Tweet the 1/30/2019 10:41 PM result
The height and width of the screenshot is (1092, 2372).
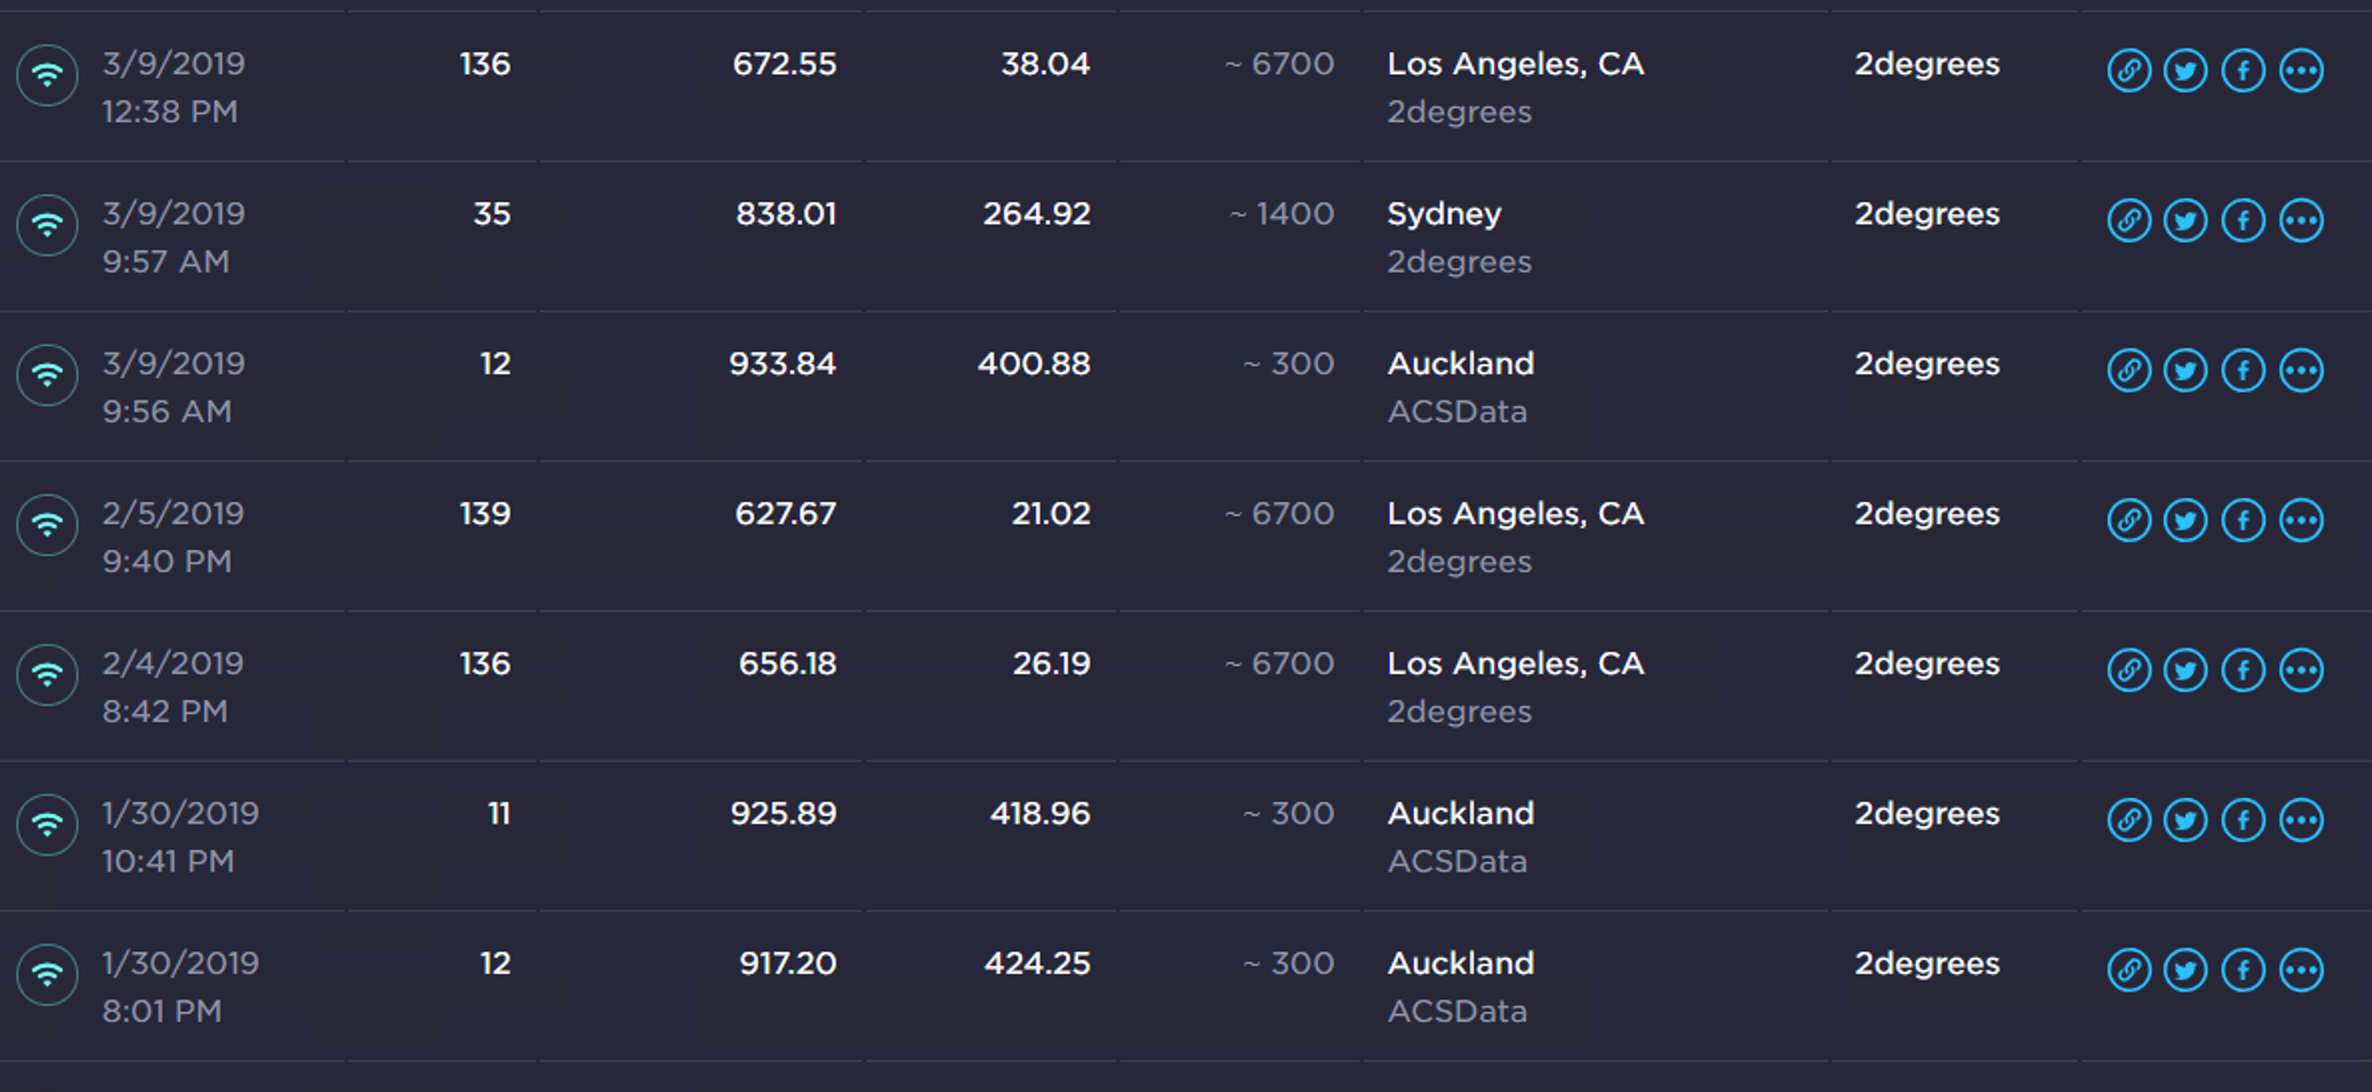(x=2186, y=821)
